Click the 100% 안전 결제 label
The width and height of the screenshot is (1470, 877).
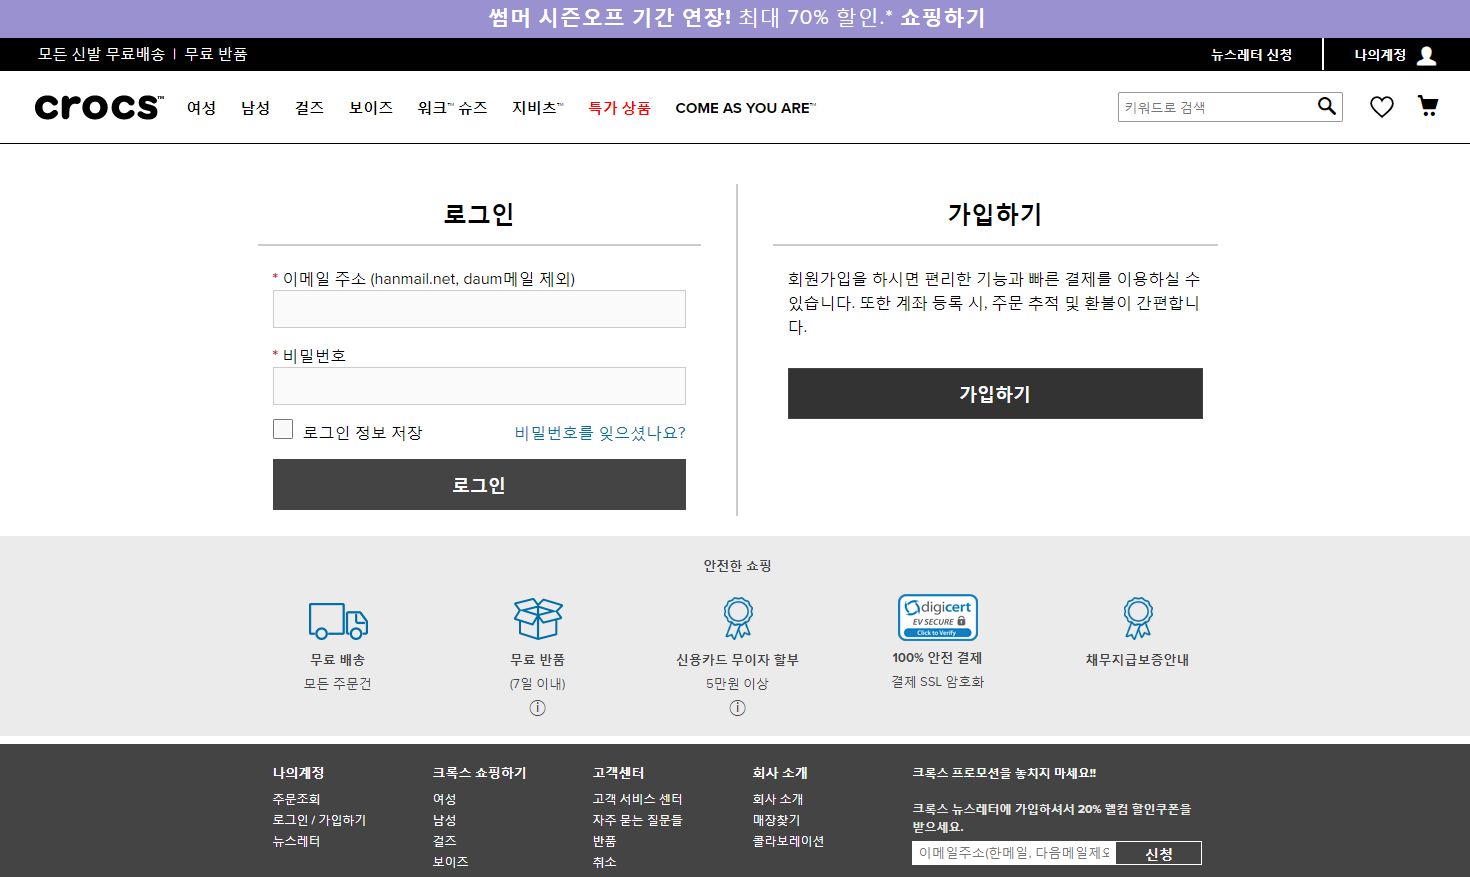coord(938,658)
